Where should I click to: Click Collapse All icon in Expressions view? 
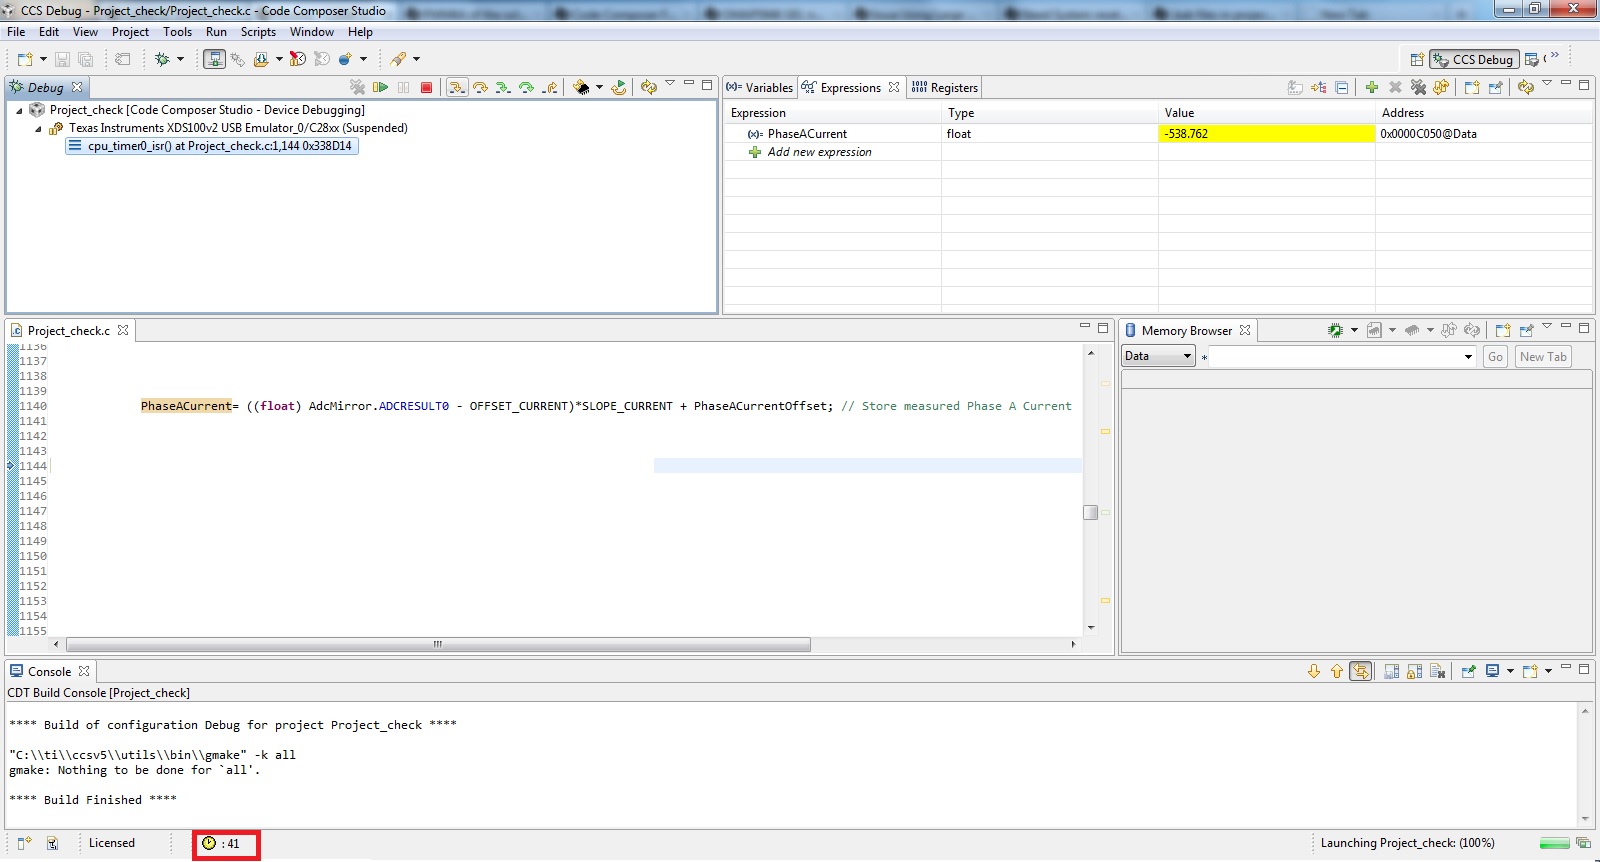(1342, 88)
